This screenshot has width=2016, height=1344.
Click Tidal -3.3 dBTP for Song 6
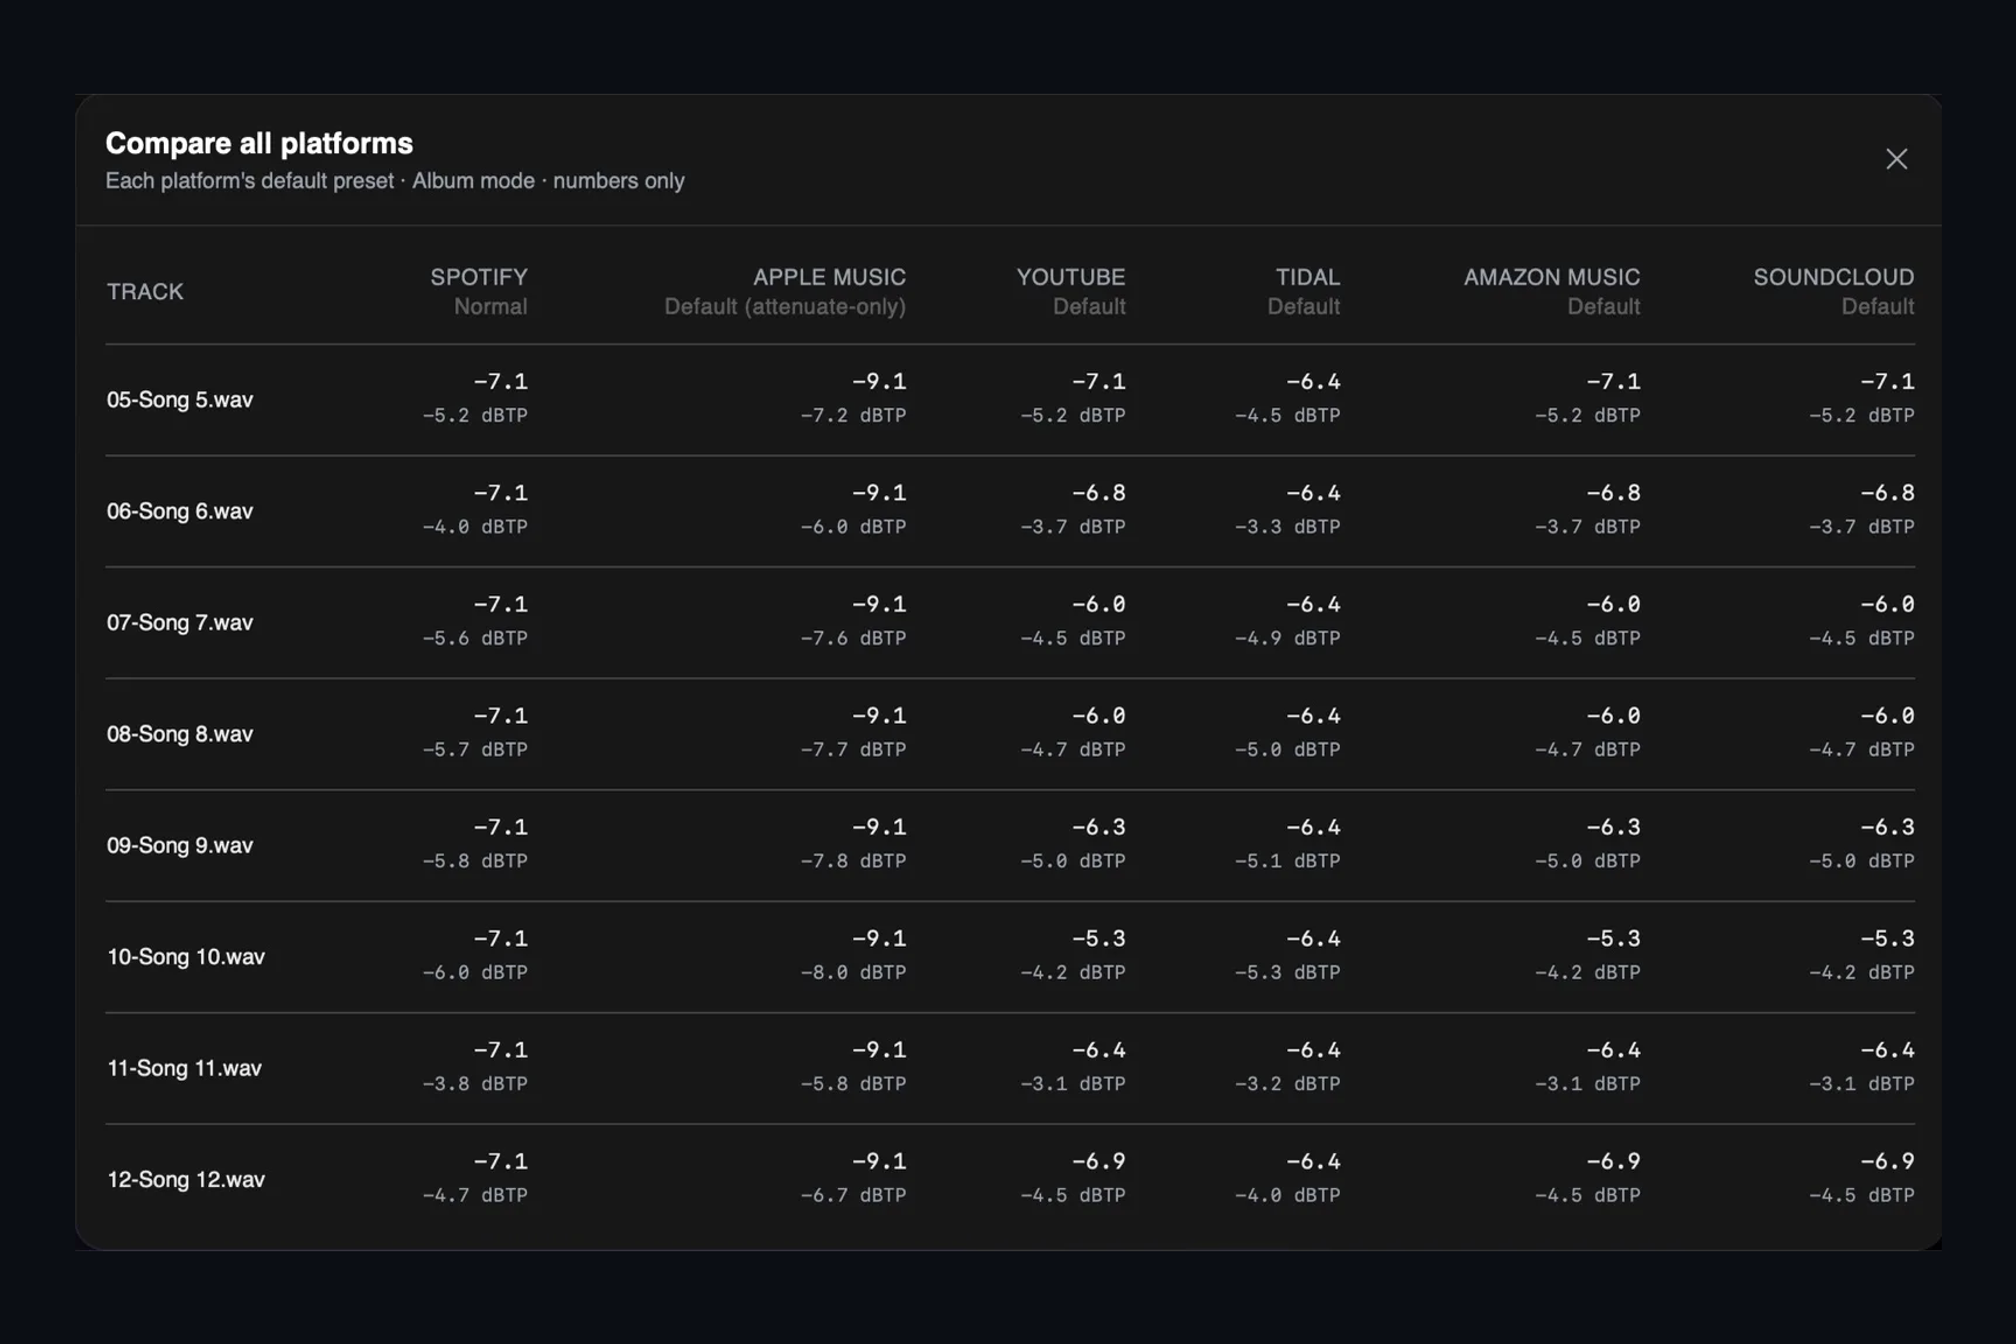click(1287, 526)
